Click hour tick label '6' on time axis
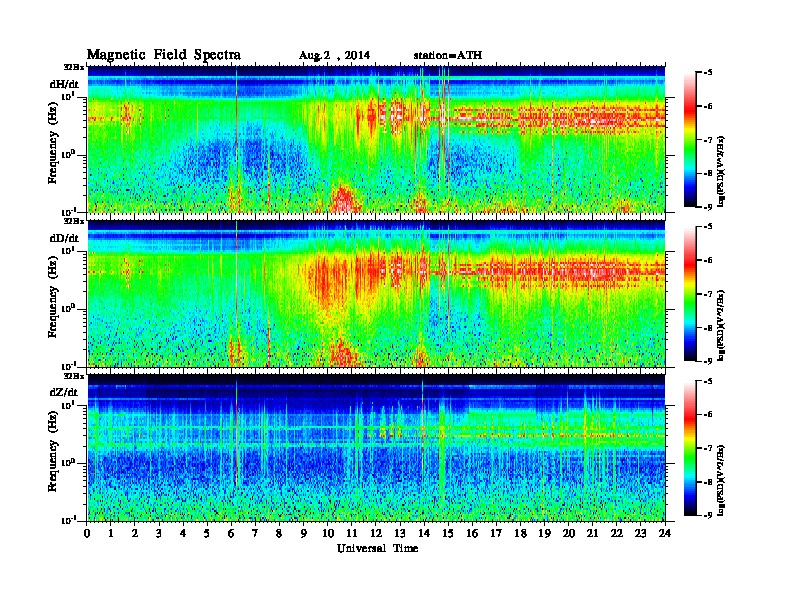Screen dimensions: 792x612 tap(231, 534)
